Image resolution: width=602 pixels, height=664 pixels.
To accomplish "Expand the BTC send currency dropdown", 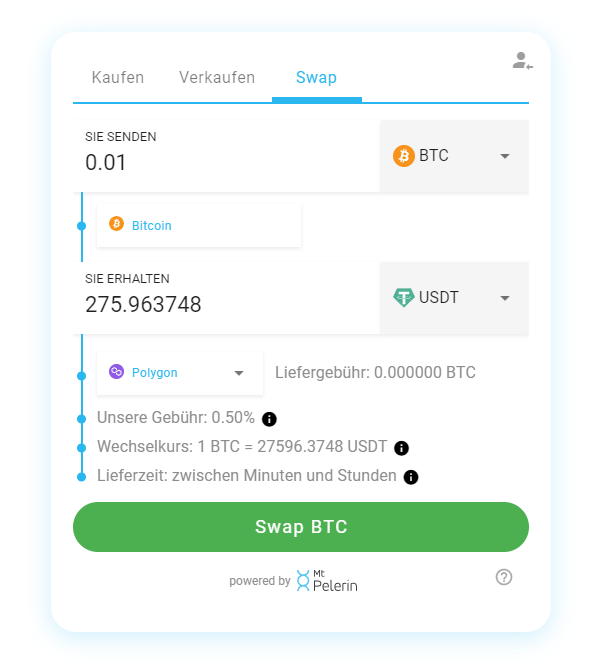I will tap(504, 156).
